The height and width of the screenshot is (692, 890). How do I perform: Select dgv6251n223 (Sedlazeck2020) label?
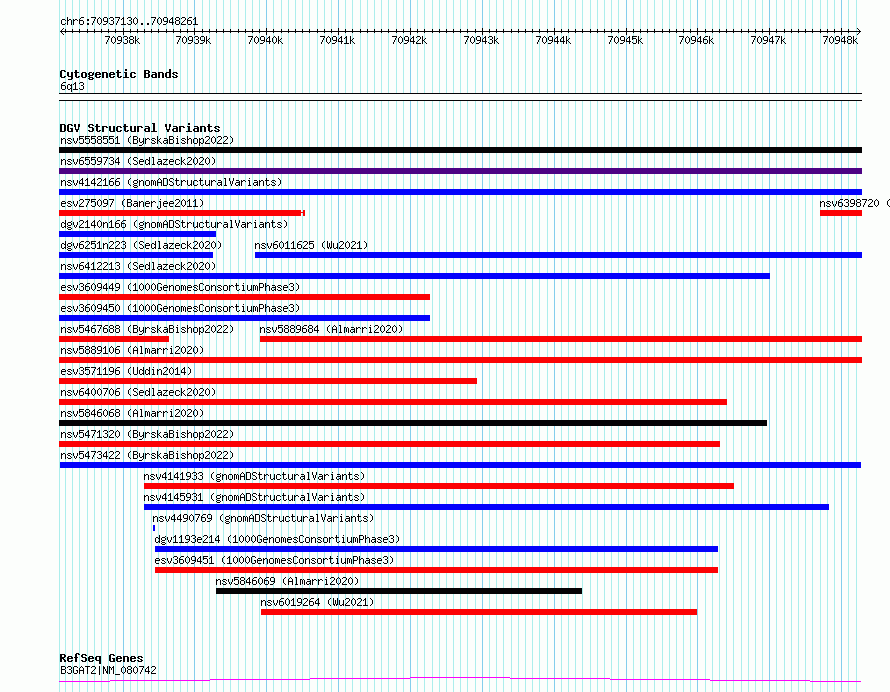(141, 245)
